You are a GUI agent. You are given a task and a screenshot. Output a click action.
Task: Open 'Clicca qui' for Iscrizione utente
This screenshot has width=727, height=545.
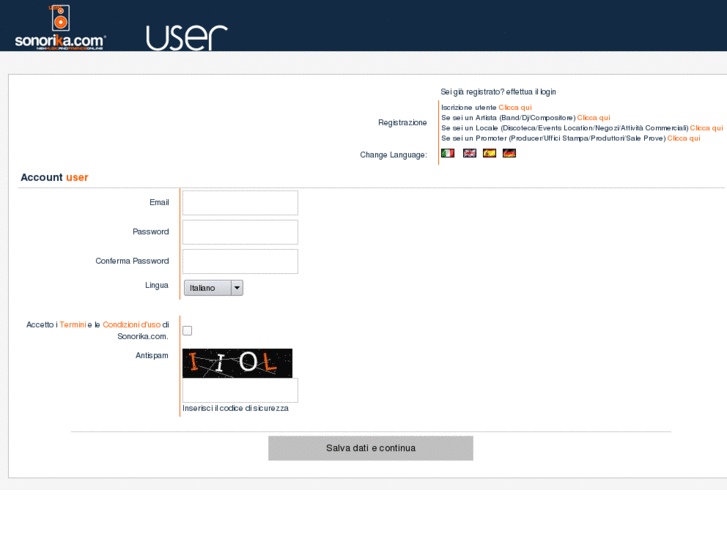[515, 108]
